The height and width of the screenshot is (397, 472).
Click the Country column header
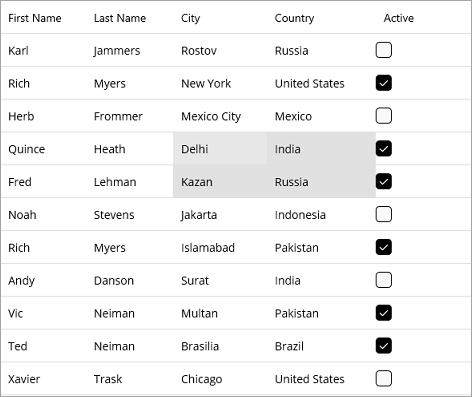pyautogui.click(x=294, y=18)
